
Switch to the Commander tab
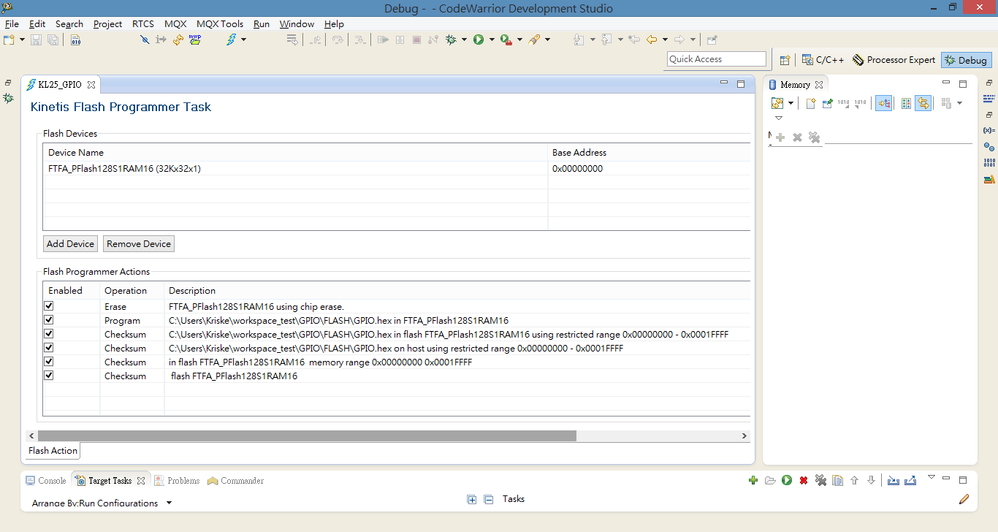coord(235,480)
